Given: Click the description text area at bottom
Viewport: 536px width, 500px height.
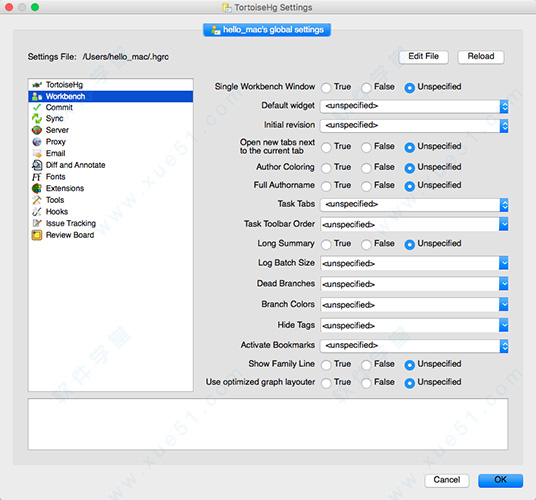Looking at the screenshot, I should (x=268, y=424).
